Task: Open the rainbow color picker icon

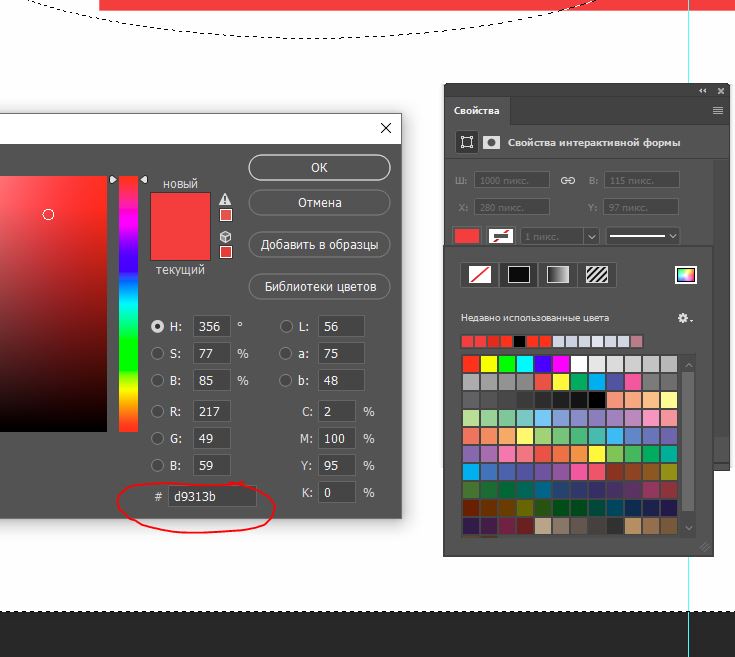Action: click(686, 275)
